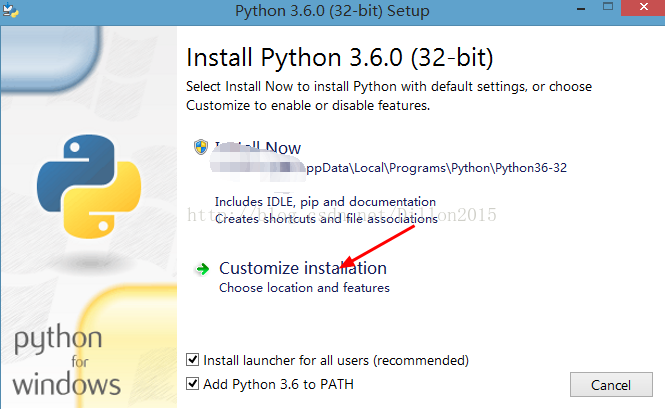The height and width of the screenshot is (409, 665).
Task: Click the Python setup icon in title bar
Action: pyautogui.click(x=10, y=10)
